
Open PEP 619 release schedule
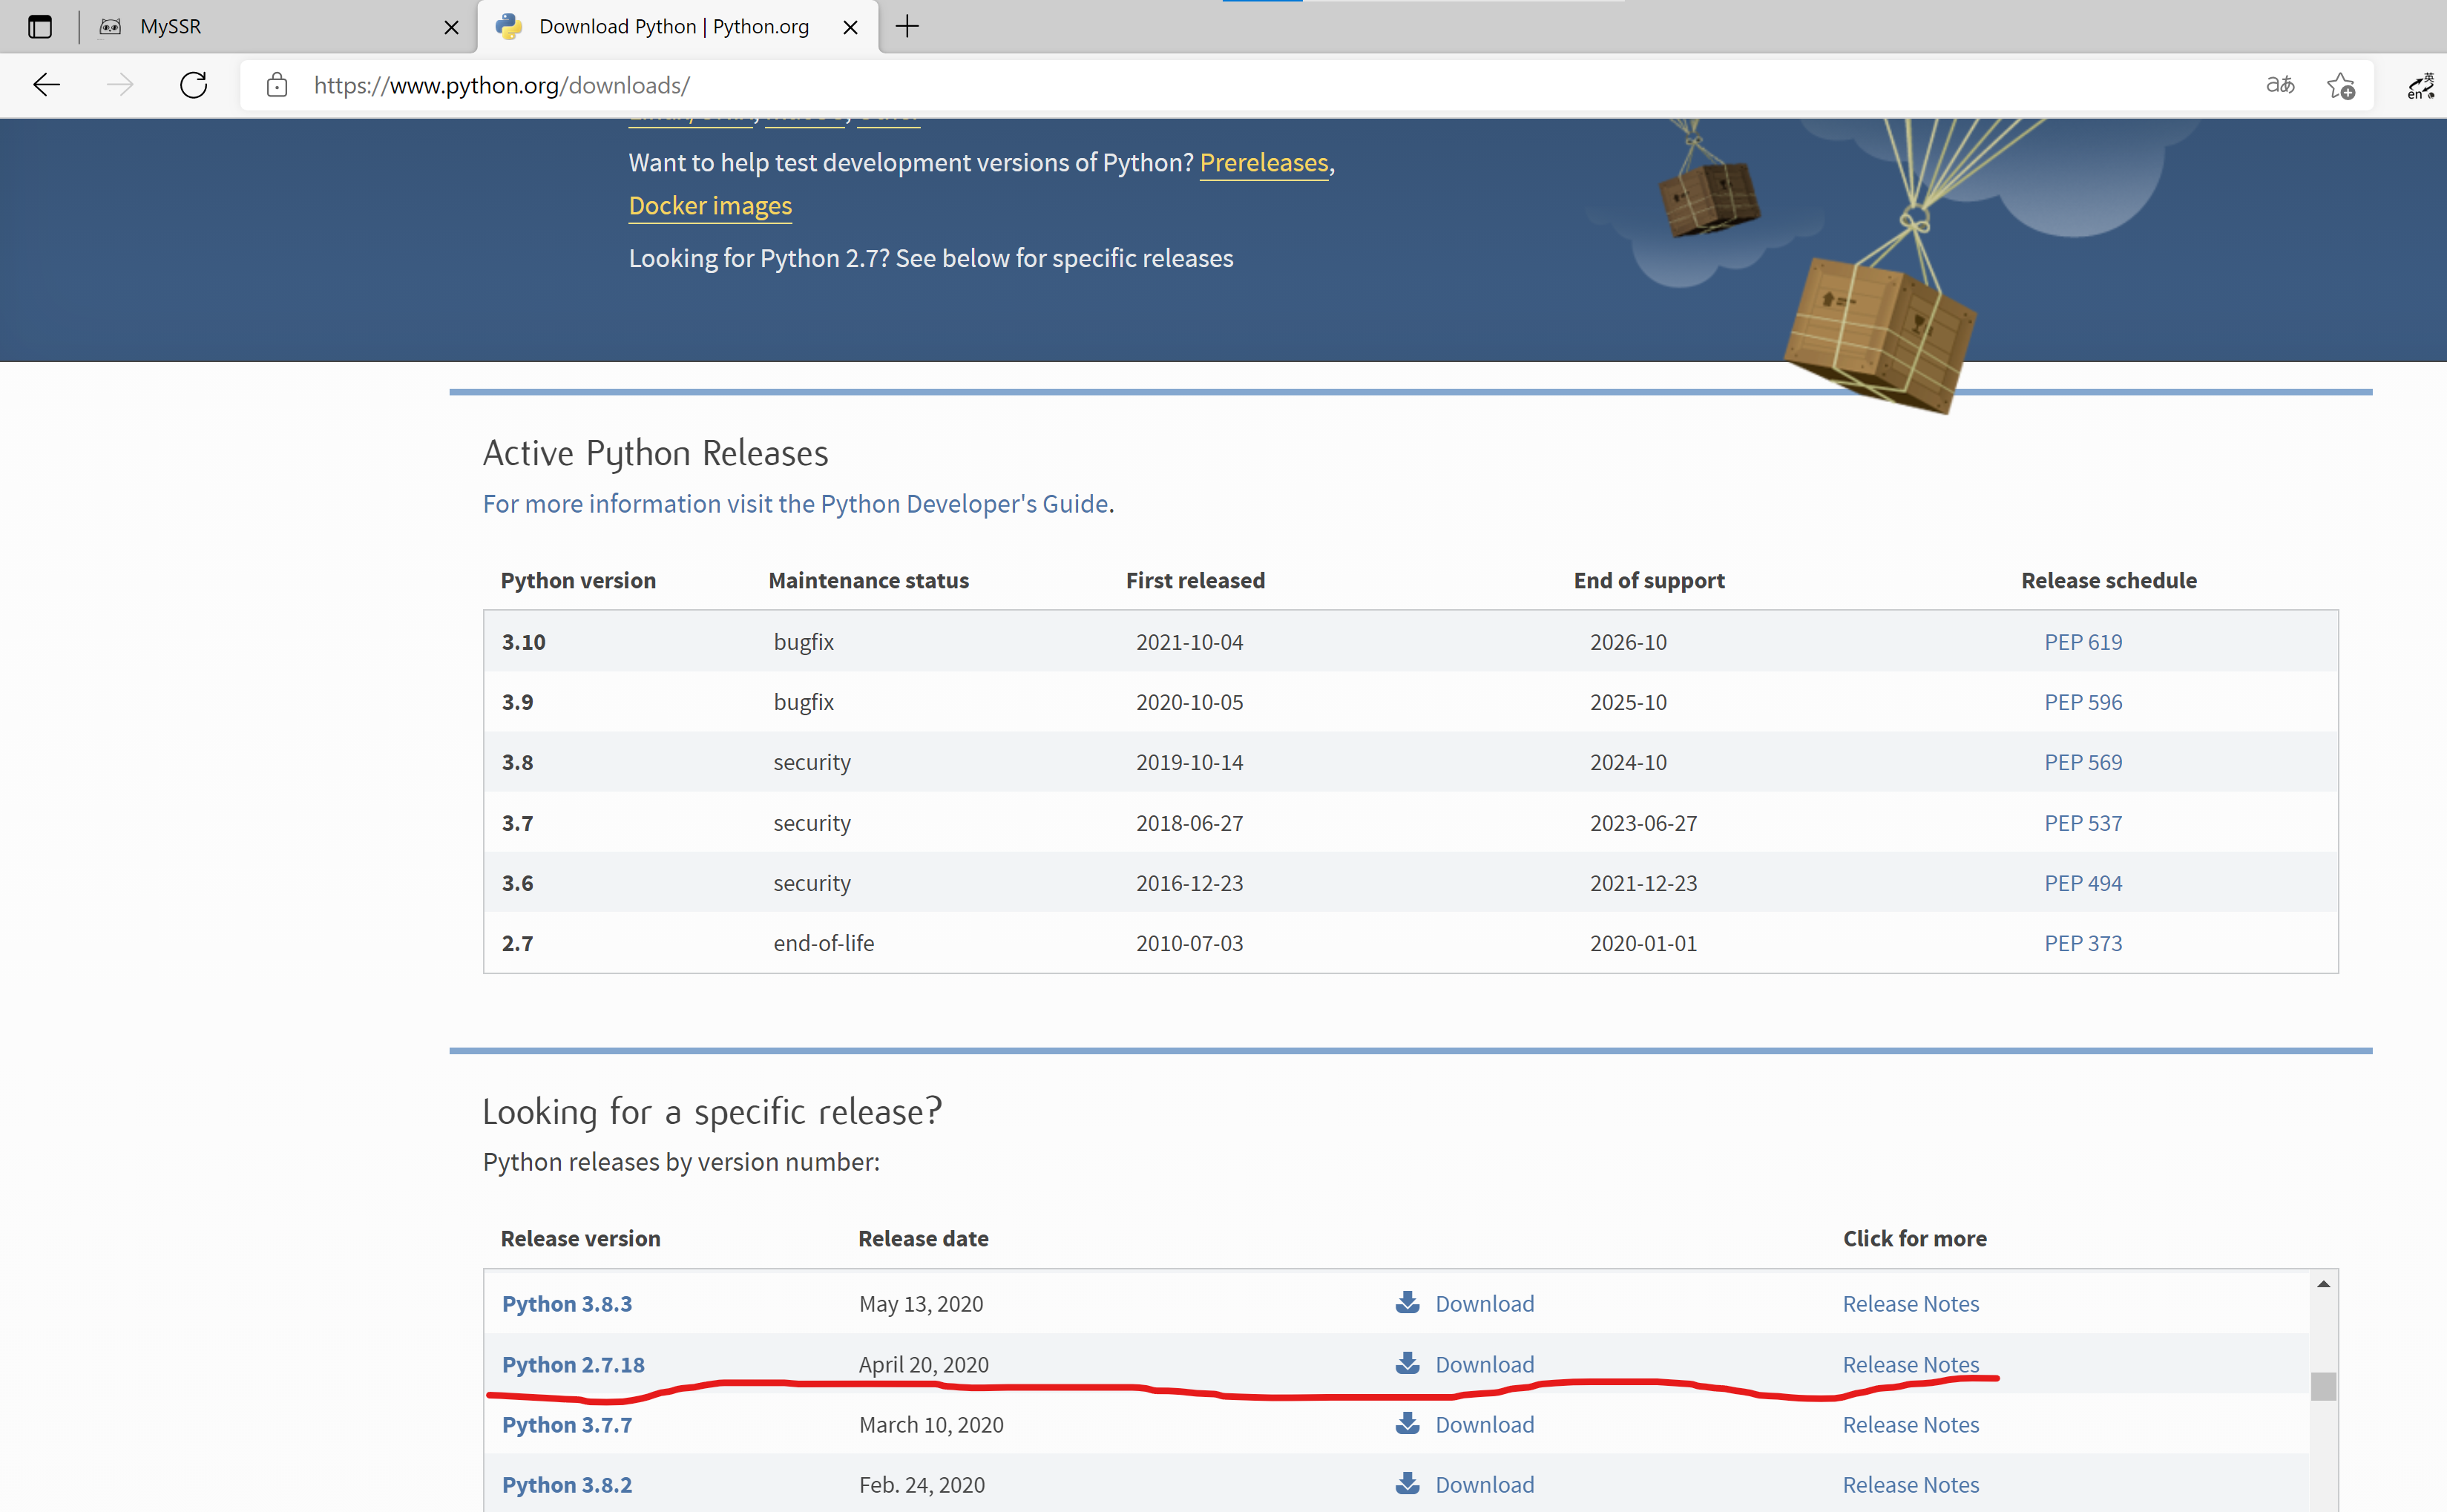(2083, 642)
